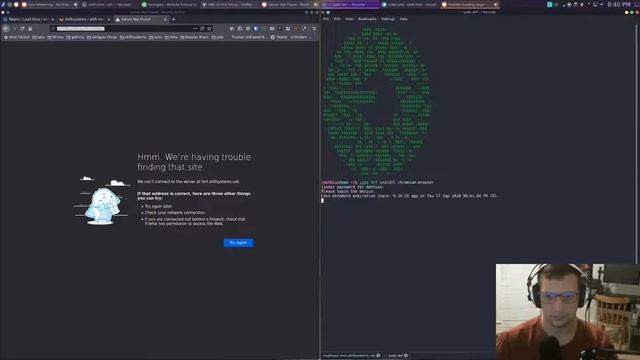Open Konsole Bookmarks menu

pyautogui.click(x=367, y=19)
